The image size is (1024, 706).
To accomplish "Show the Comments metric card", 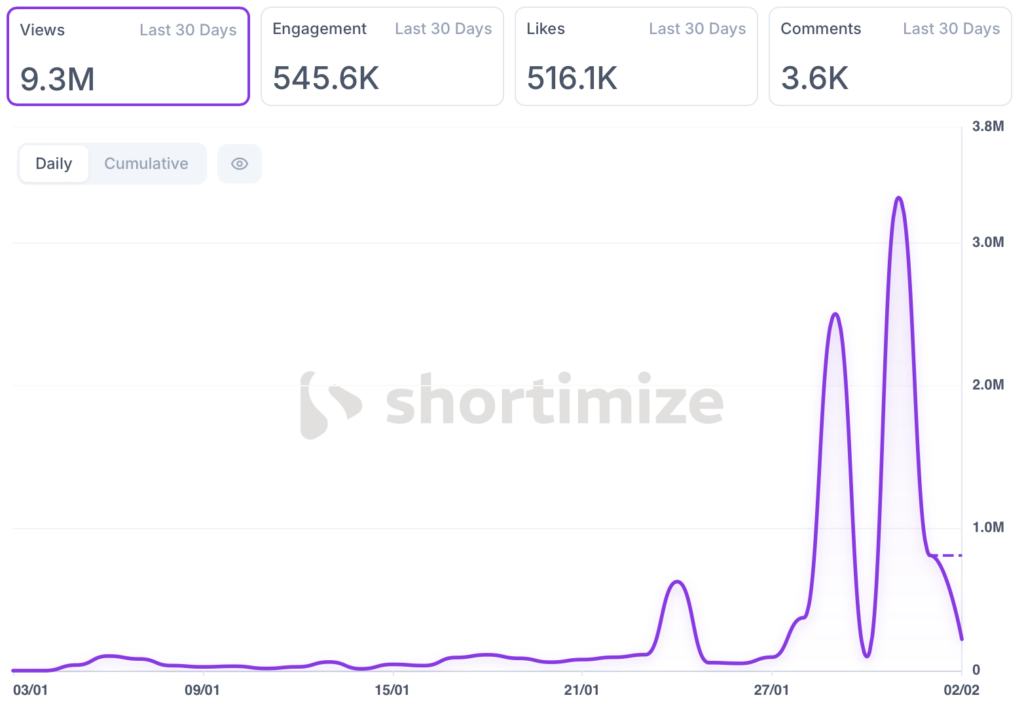I will coord(889,56).
